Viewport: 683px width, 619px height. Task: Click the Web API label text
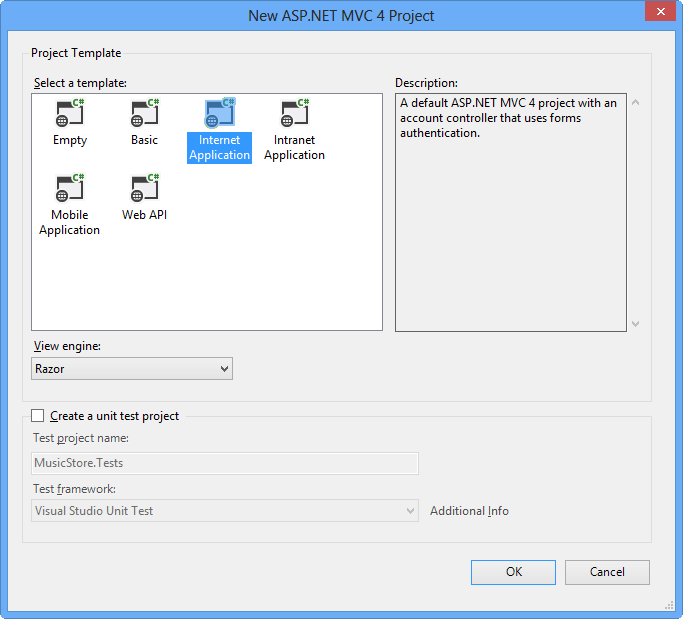tap(145, 215)
